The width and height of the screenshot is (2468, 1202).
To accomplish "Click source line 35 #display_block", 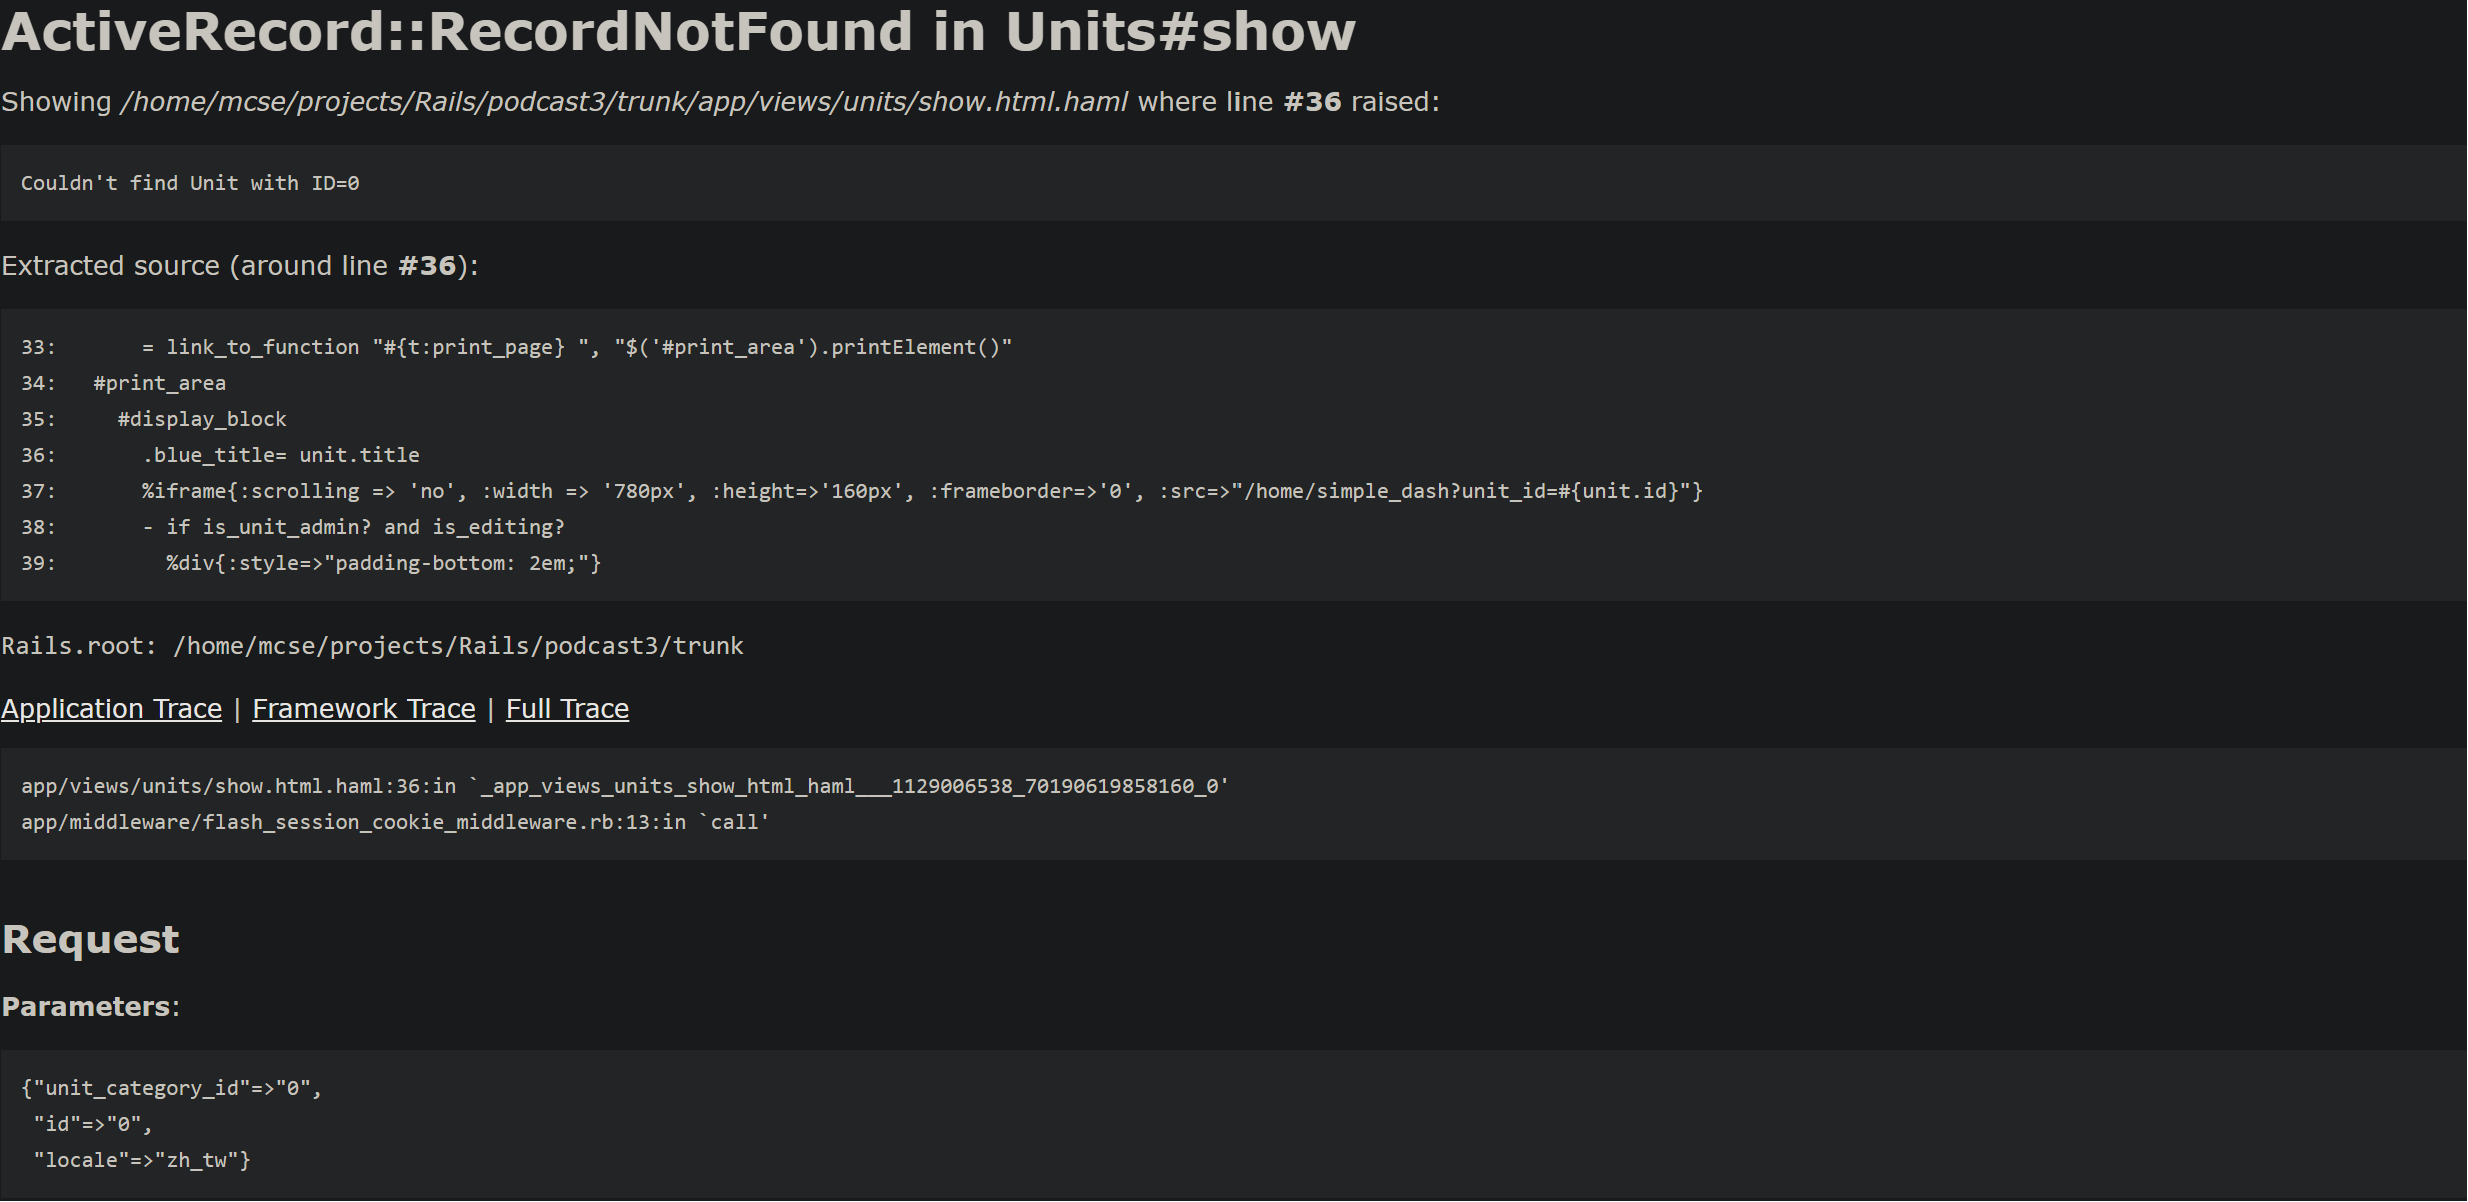I will 202,419.
